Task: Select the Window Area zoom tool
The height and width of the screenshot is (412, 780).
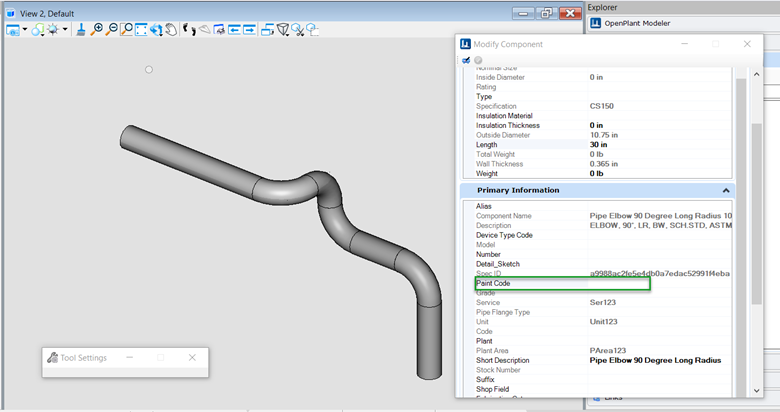Action: coord(126,30)
